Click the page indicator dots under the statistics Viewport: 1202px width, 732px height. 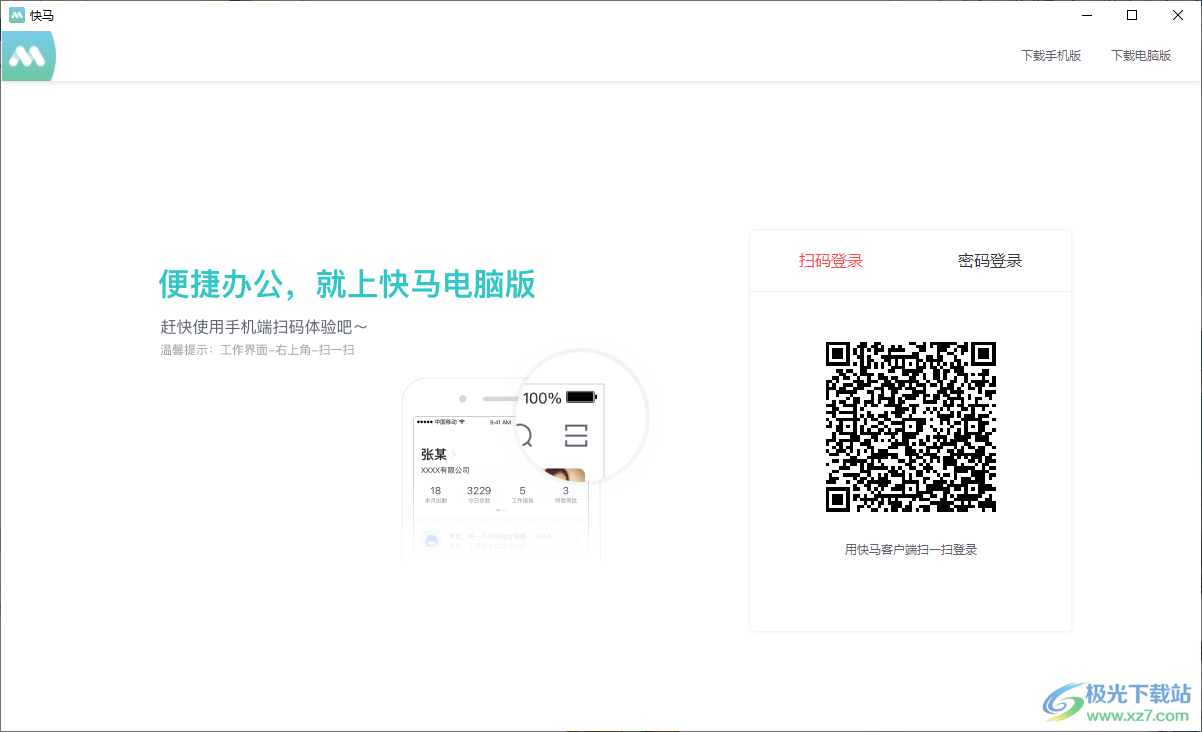(503, 510)
